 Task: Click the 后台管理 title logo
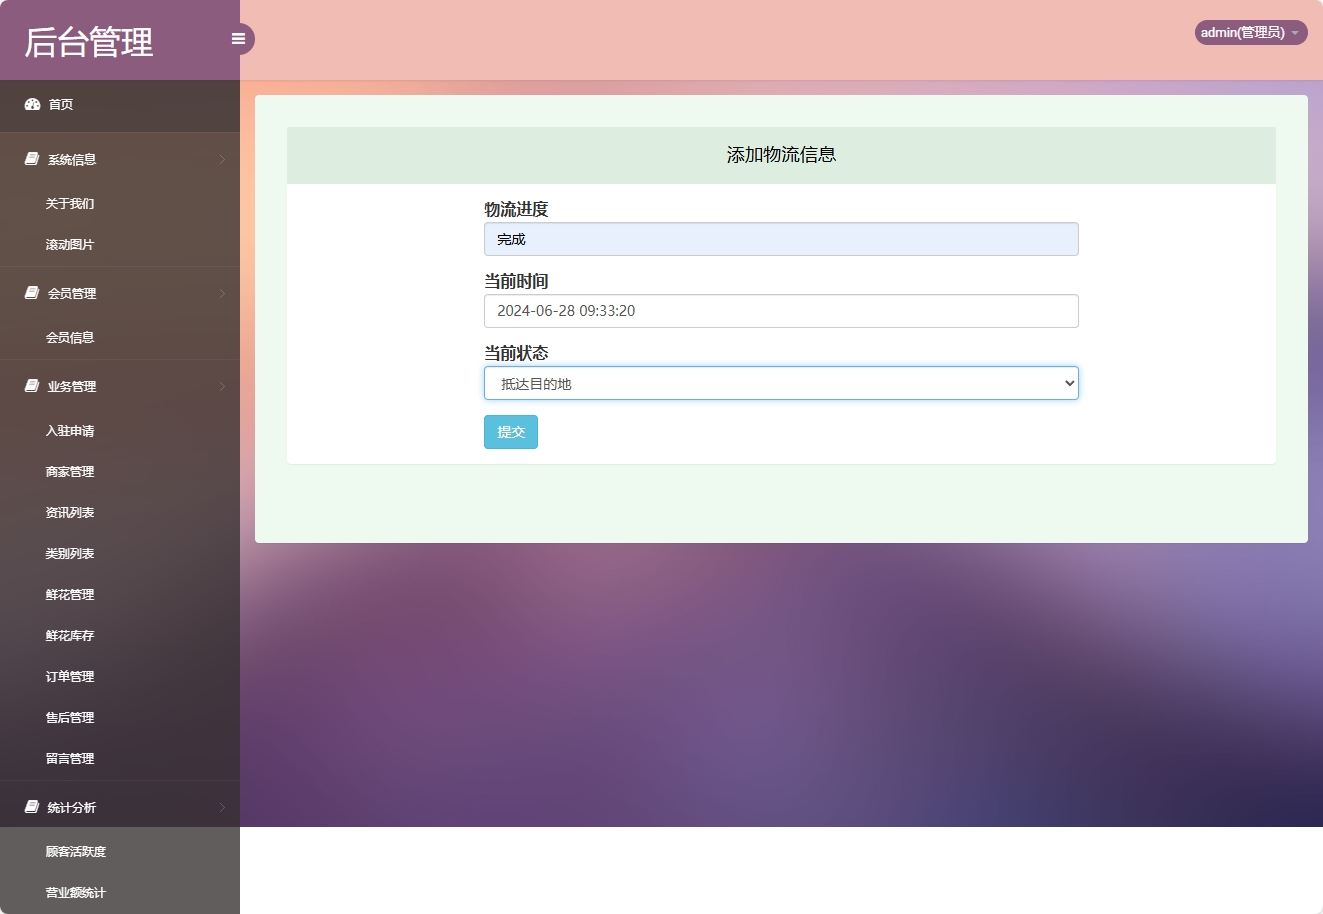click(89, 42)
